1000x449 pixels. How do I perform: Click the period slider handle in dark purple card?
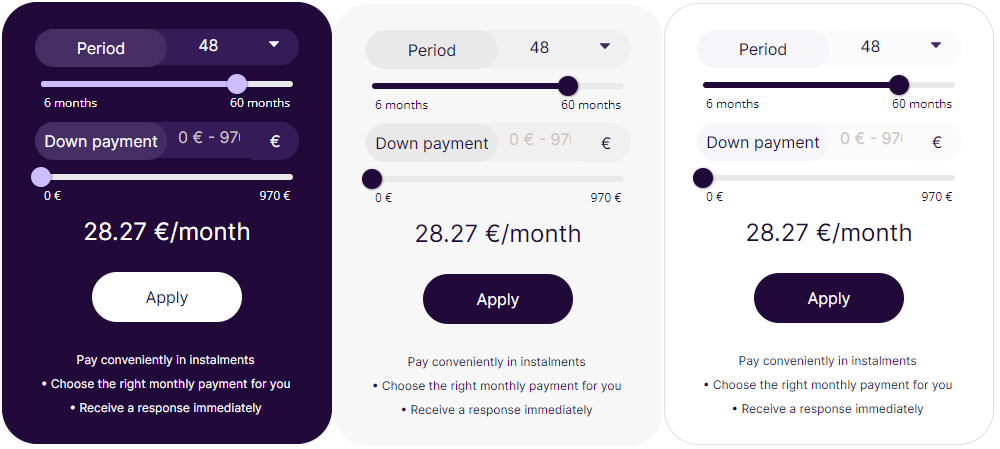[x=237, y=84]
